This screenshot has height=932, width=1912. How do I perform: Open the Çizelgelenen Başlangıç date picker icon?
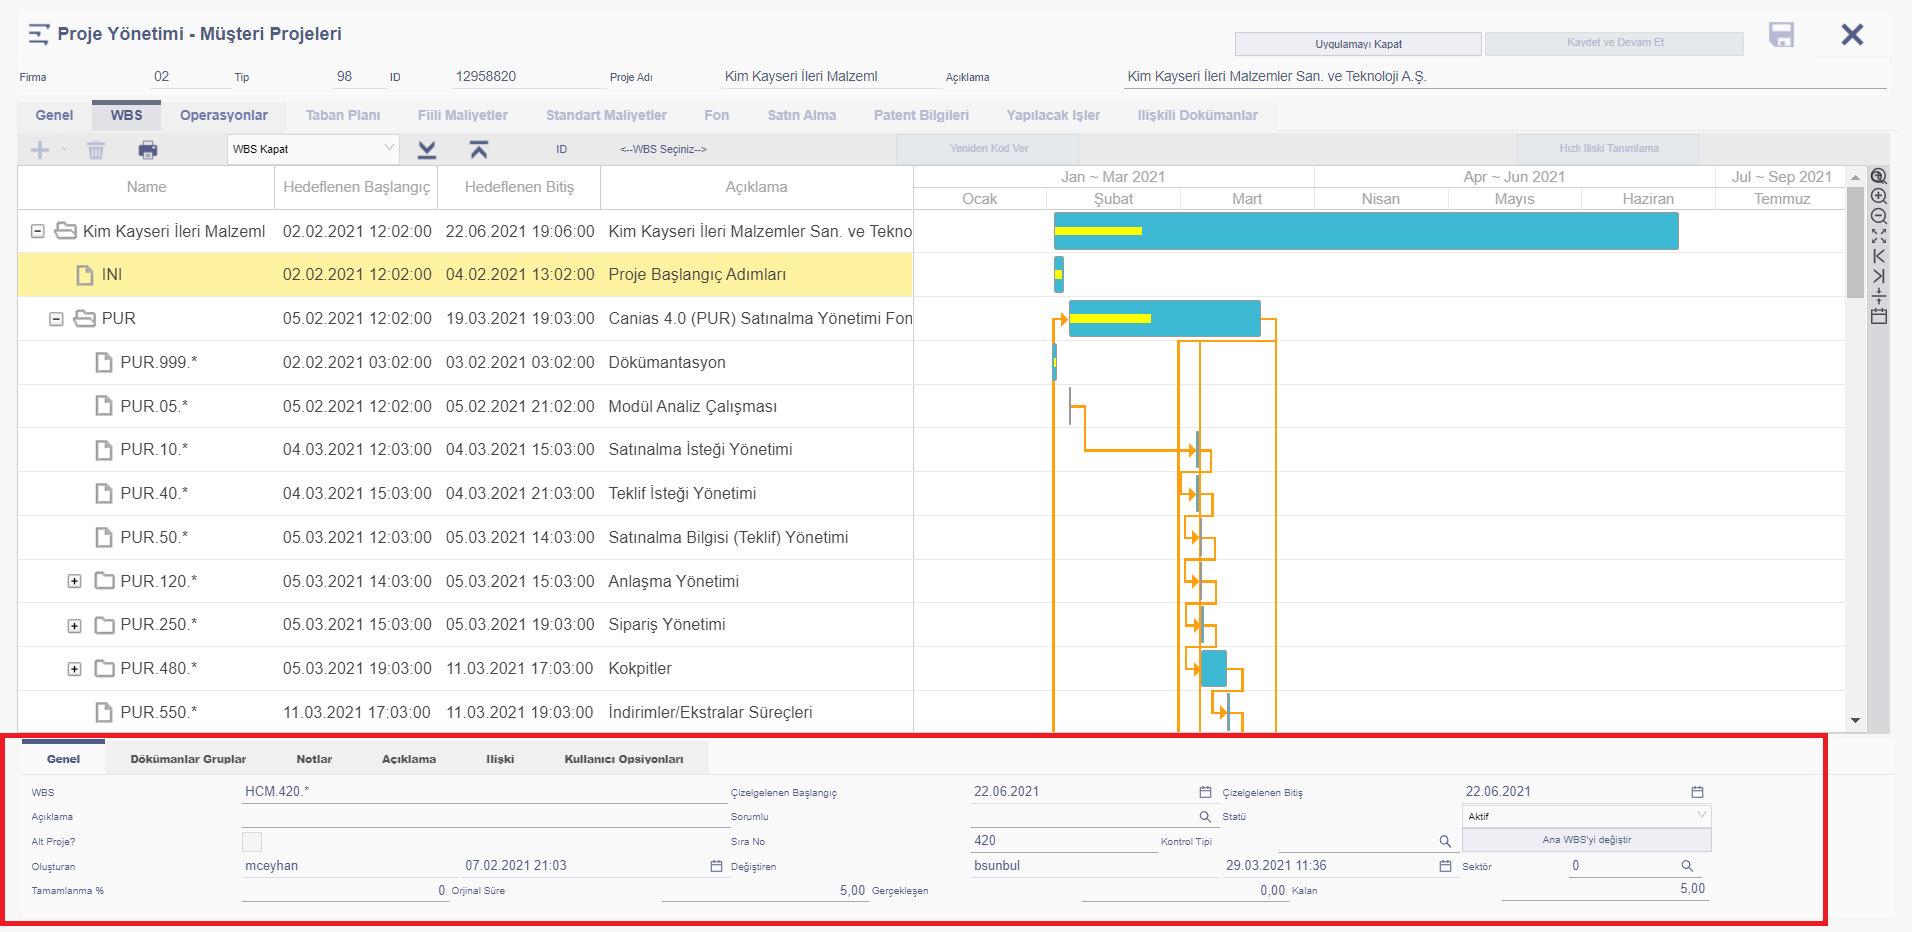click(x=1205, y=792)
